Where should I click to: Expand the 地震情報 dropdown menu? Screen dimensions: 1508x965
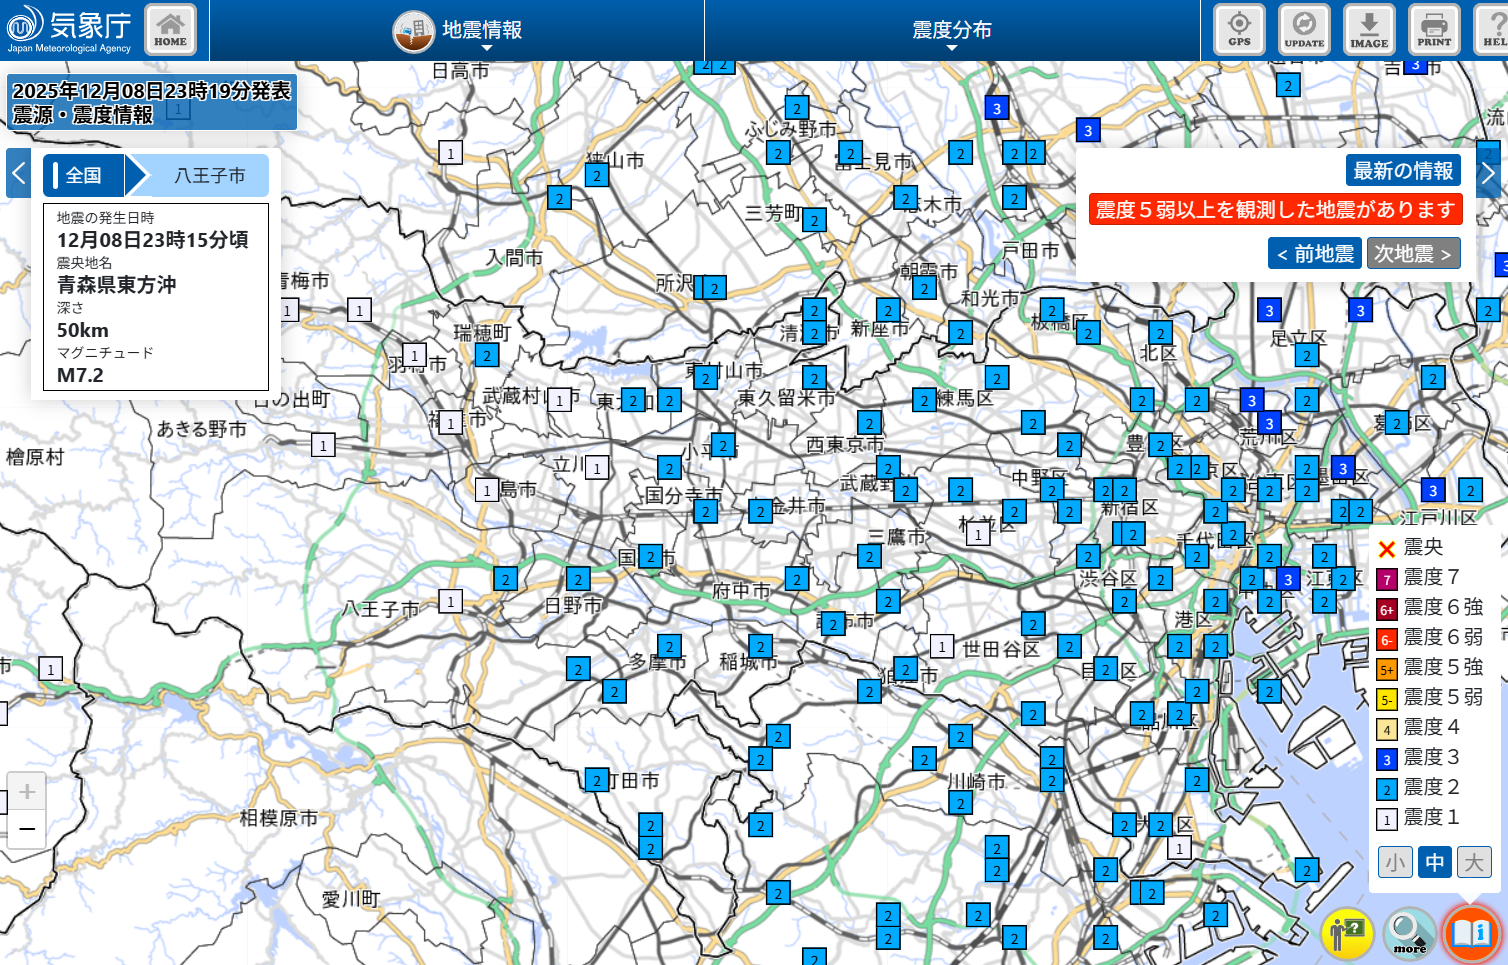(458, 31)
